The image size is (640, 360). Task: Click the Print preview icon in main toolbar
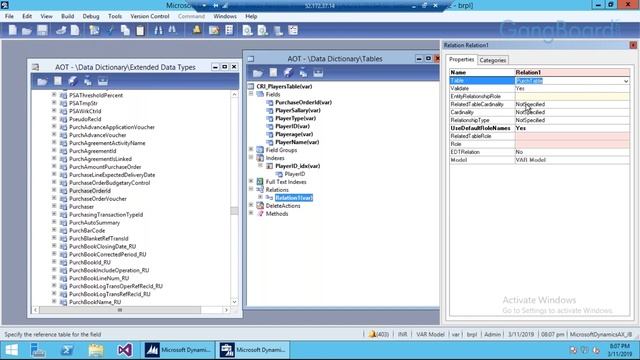pos(75,30)
